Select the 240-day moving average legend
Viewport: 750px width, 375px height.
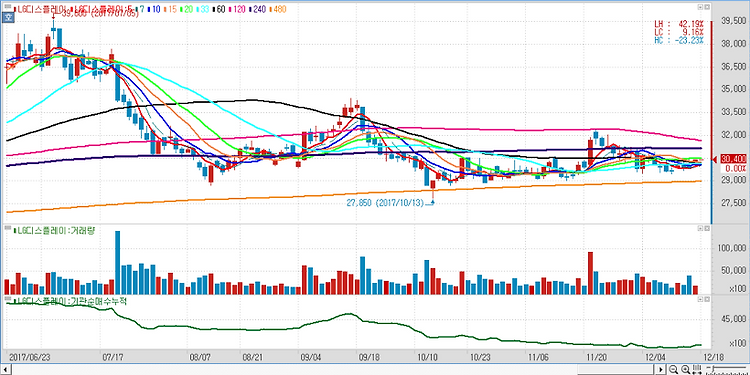tap(257, 9)
